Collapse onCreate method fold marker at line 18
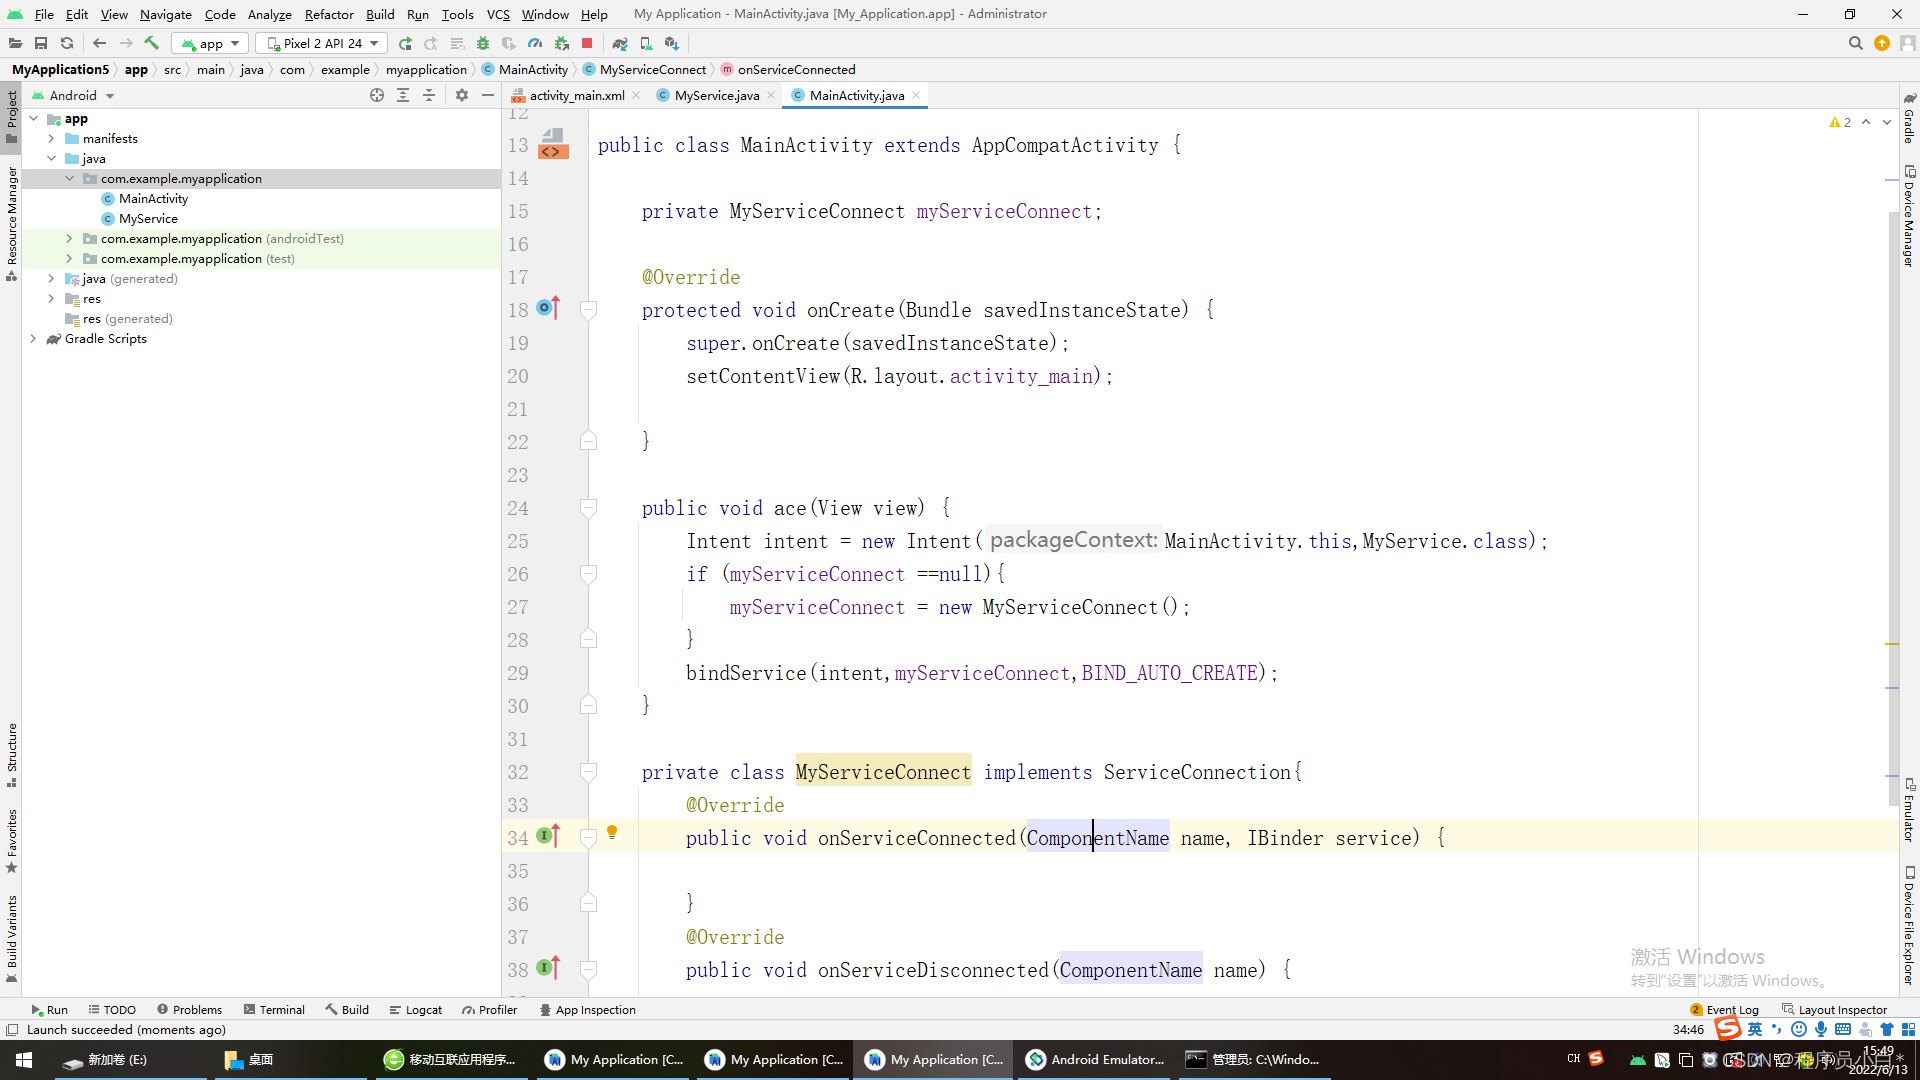The height and width of the screenshot is (1080, 1920). (589, 310)
